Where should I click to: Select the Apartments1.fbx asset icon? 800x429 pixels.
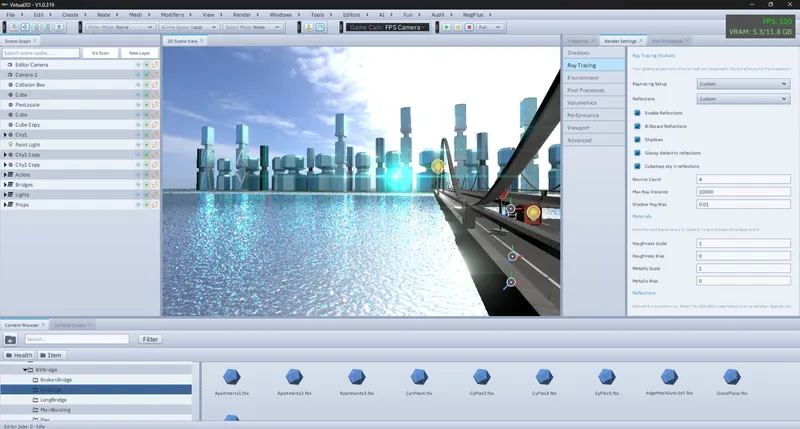pos(232,377)
